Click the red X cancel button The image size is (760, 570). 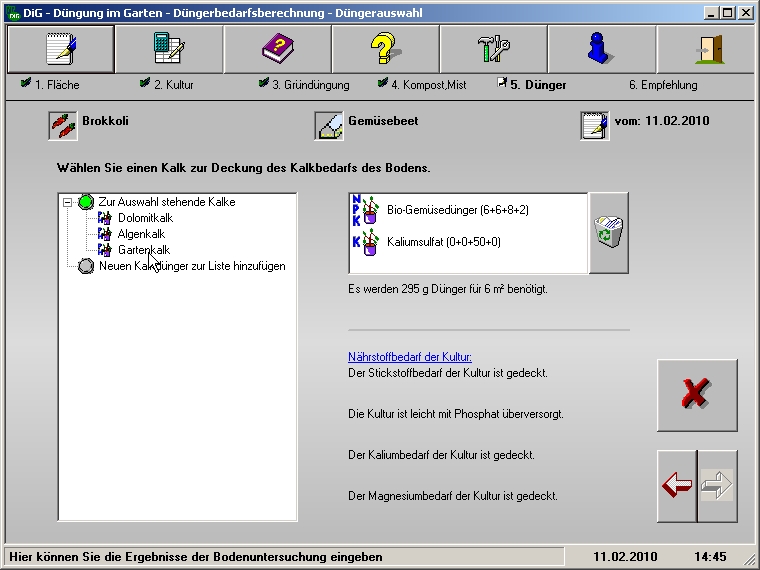pyautogui.click(x=696, y=395)
